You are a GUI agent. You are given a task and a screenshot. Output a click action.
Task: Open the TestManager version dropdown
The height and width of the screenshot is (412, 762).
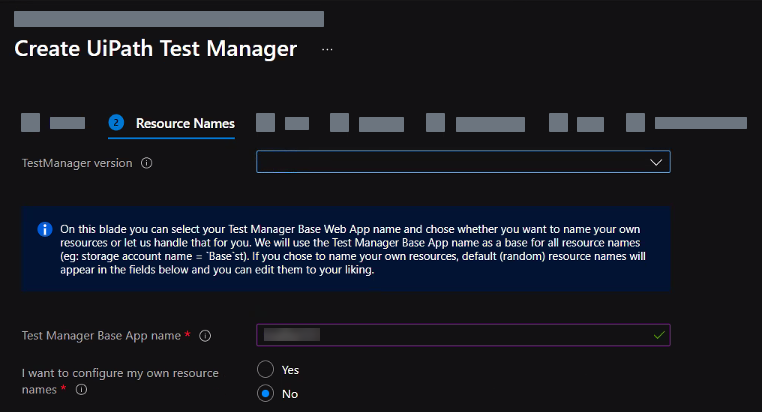(x=463, y=162)
